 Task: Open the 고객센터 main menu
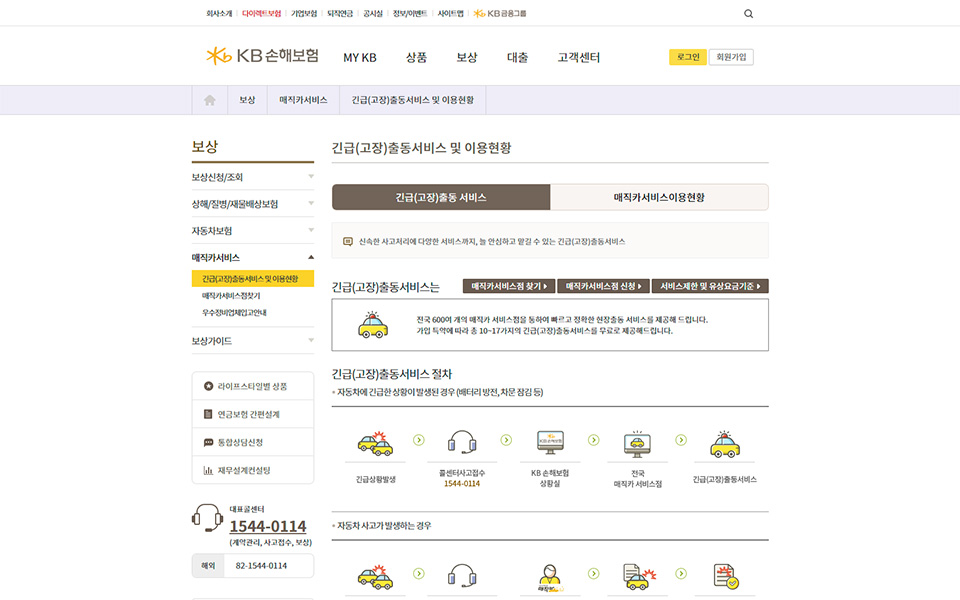coord(578,58)
